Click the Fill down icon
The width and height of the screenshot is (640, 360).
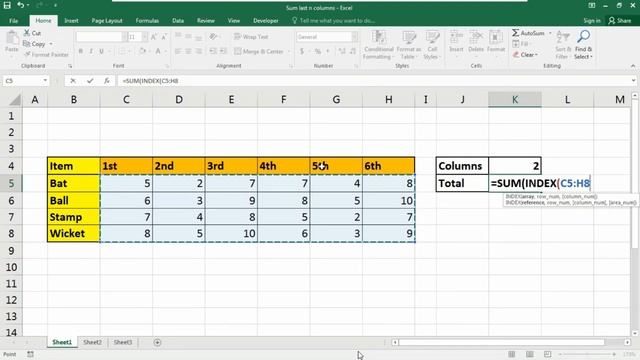(516, 44)
